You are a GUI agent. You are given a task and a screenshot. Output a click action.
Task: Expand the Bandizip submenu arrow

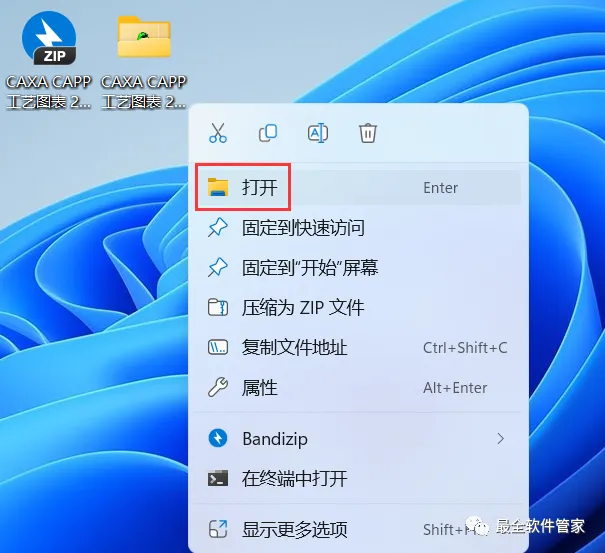500,439
